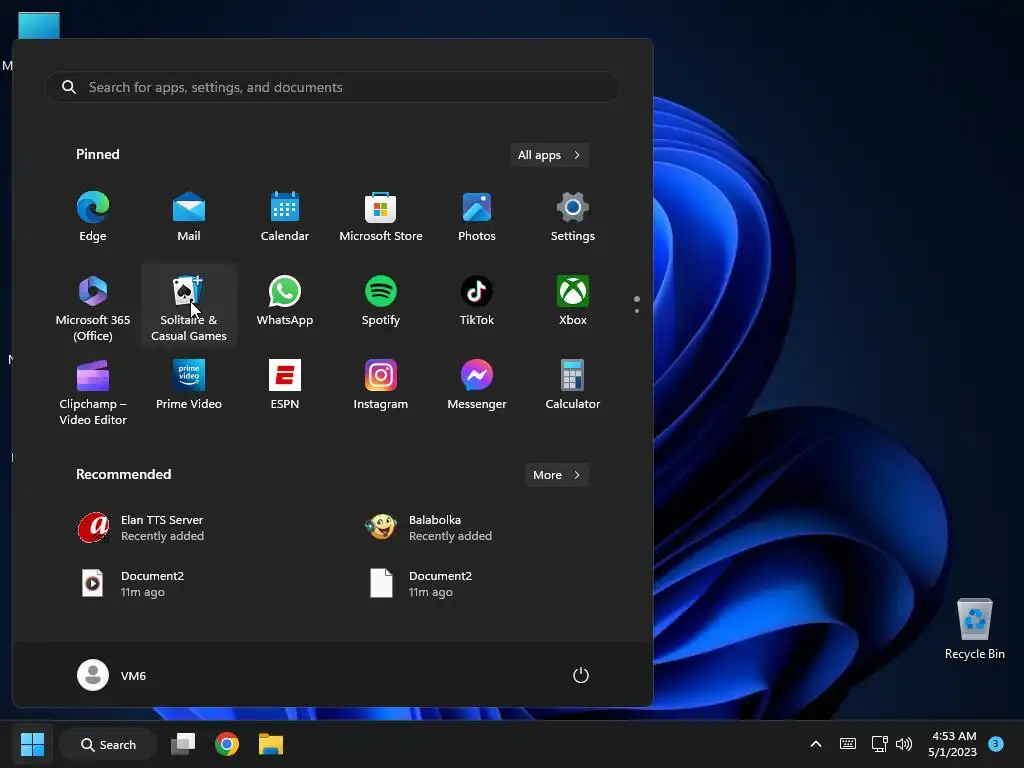Expand All apps list
The height and width of the screenshot is (768, 1024).
coord(549,155)
